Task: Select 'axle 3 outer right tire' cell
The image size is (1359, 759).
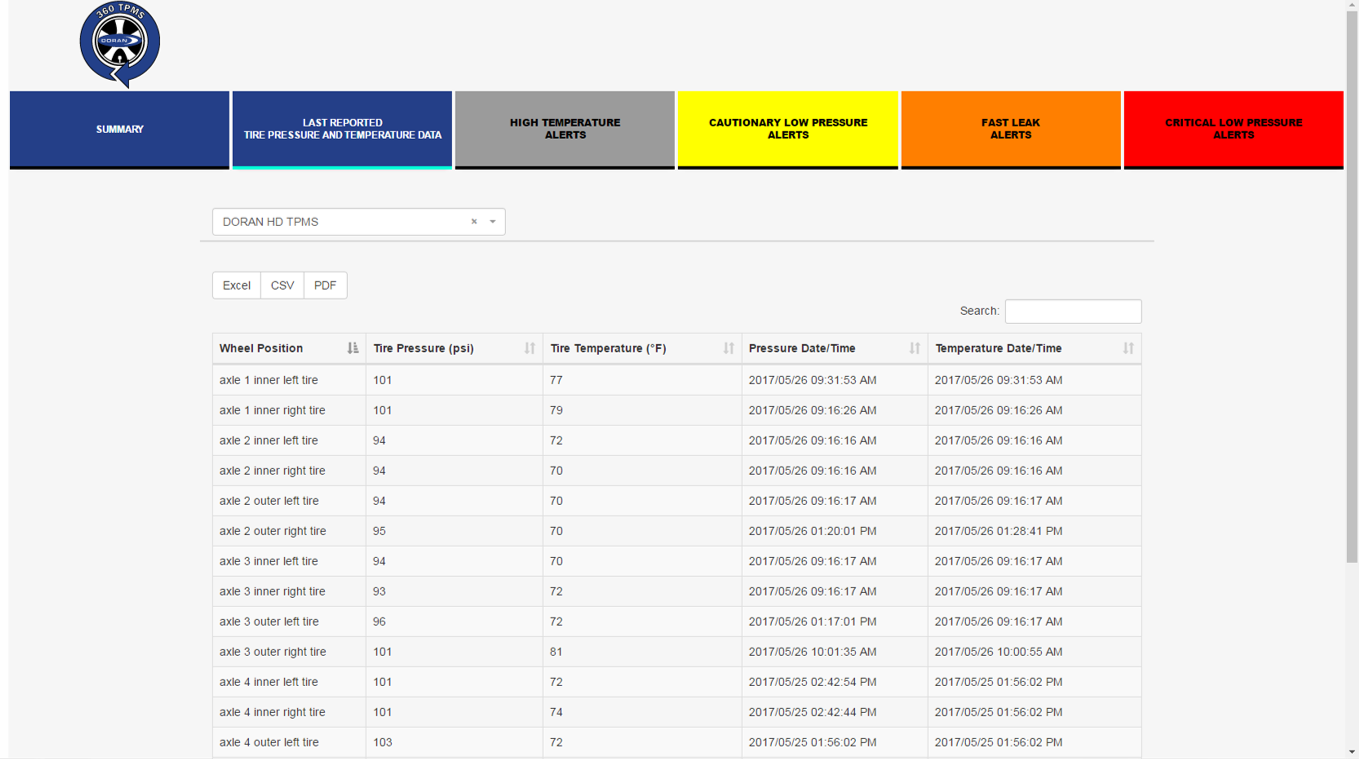Action: tap(289, 652)
